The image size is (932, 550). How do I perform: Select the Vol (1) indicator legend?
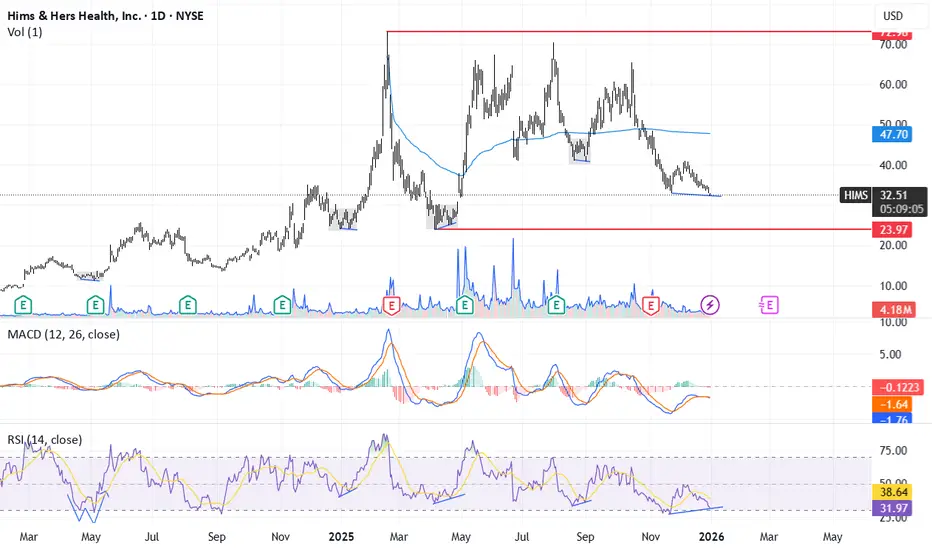[x=25, y=32]
